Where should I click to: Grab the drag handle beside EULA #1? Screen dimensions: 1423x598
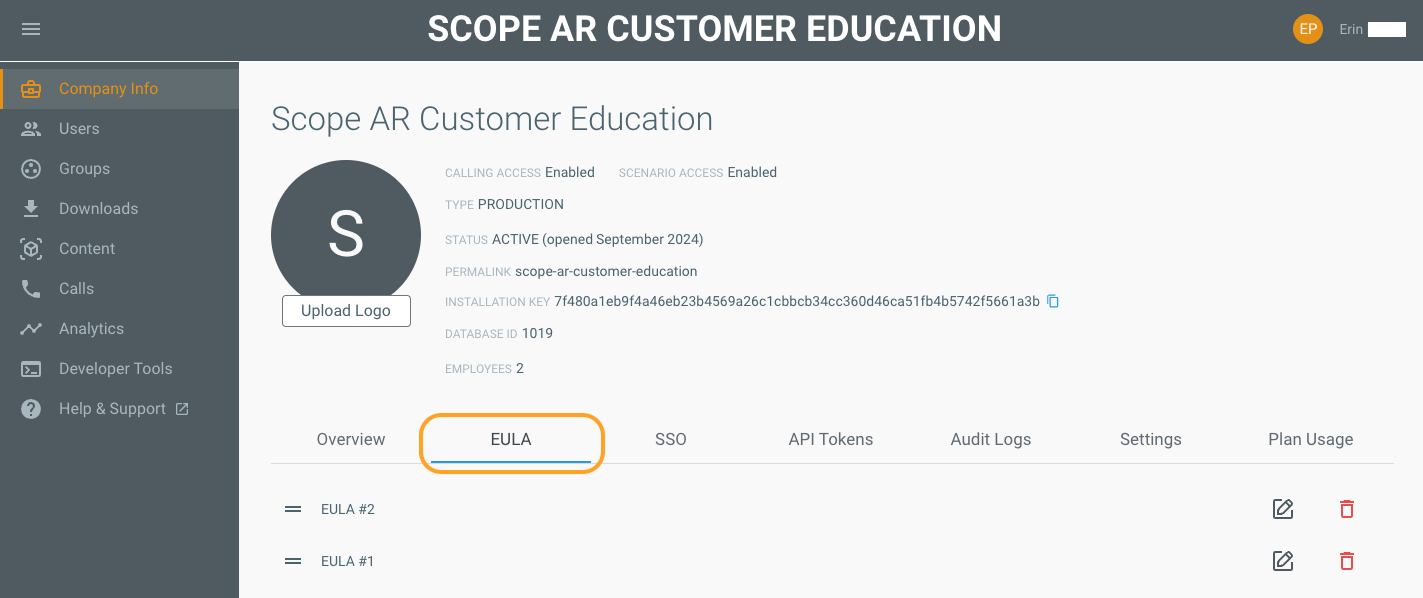pos(292,561)
